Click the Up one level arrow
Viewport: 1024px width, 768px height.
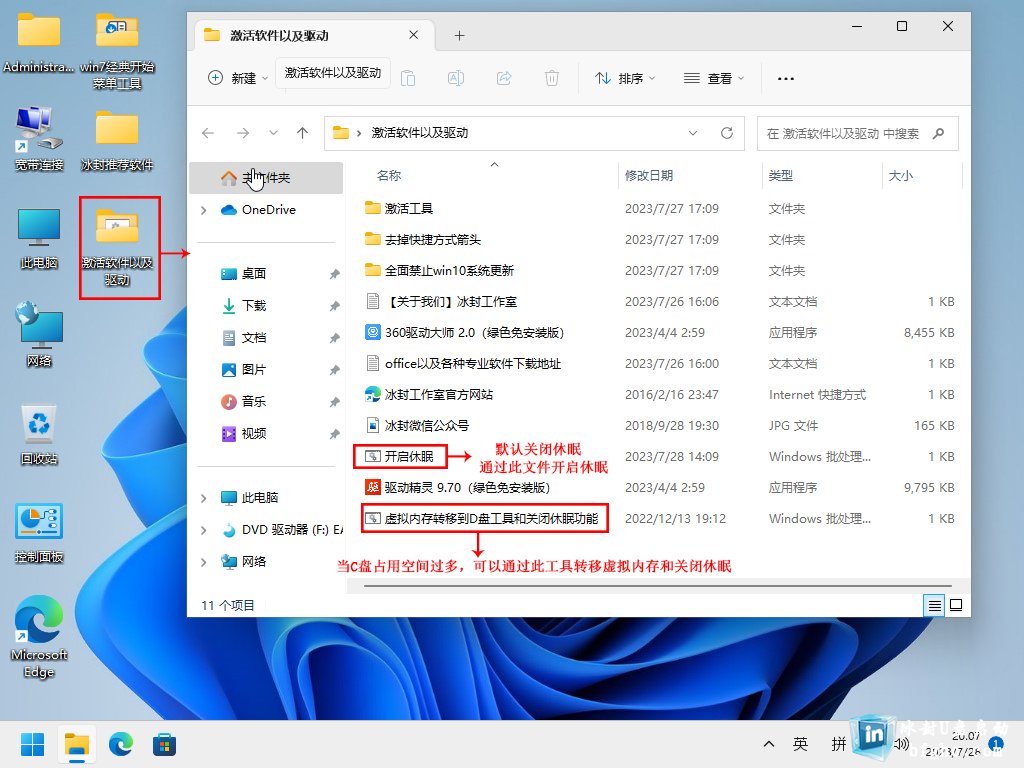coord(302,133)
